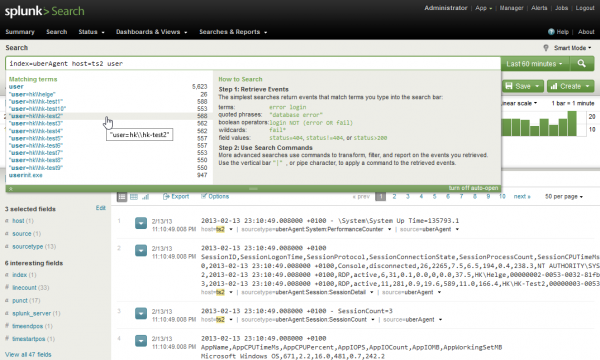Open the Jobs link

coord(562,8)
